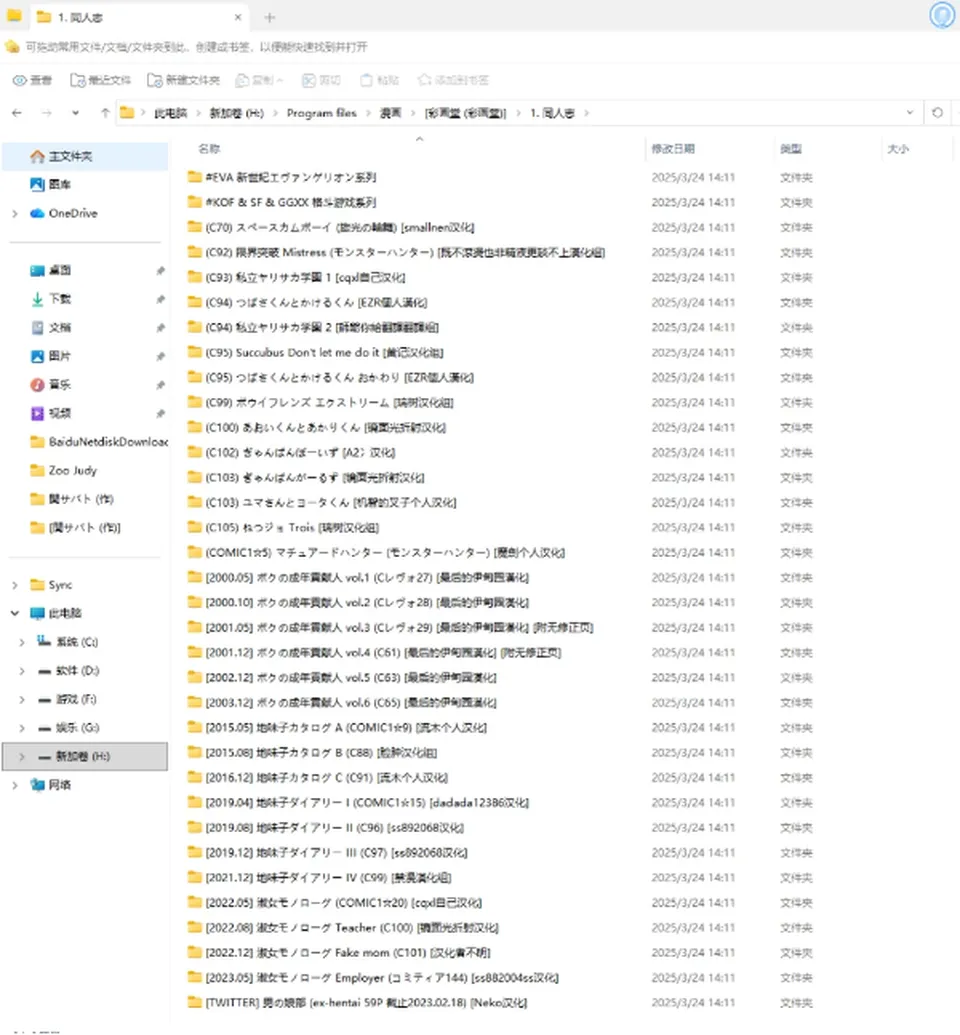Open the address bar dropdown arrow
The height and width of the screenshot is (1035, 960).
[x=910, y=113]
